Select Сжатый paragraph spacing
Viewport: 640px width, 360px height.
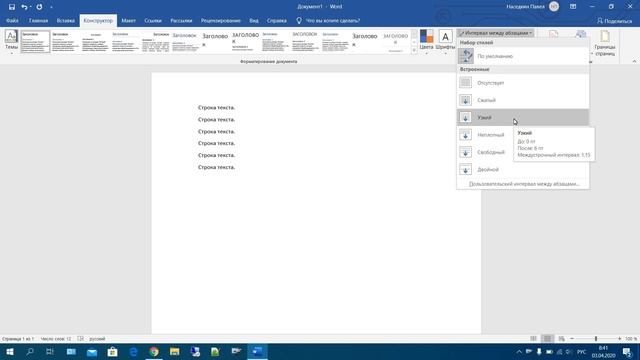522,100
